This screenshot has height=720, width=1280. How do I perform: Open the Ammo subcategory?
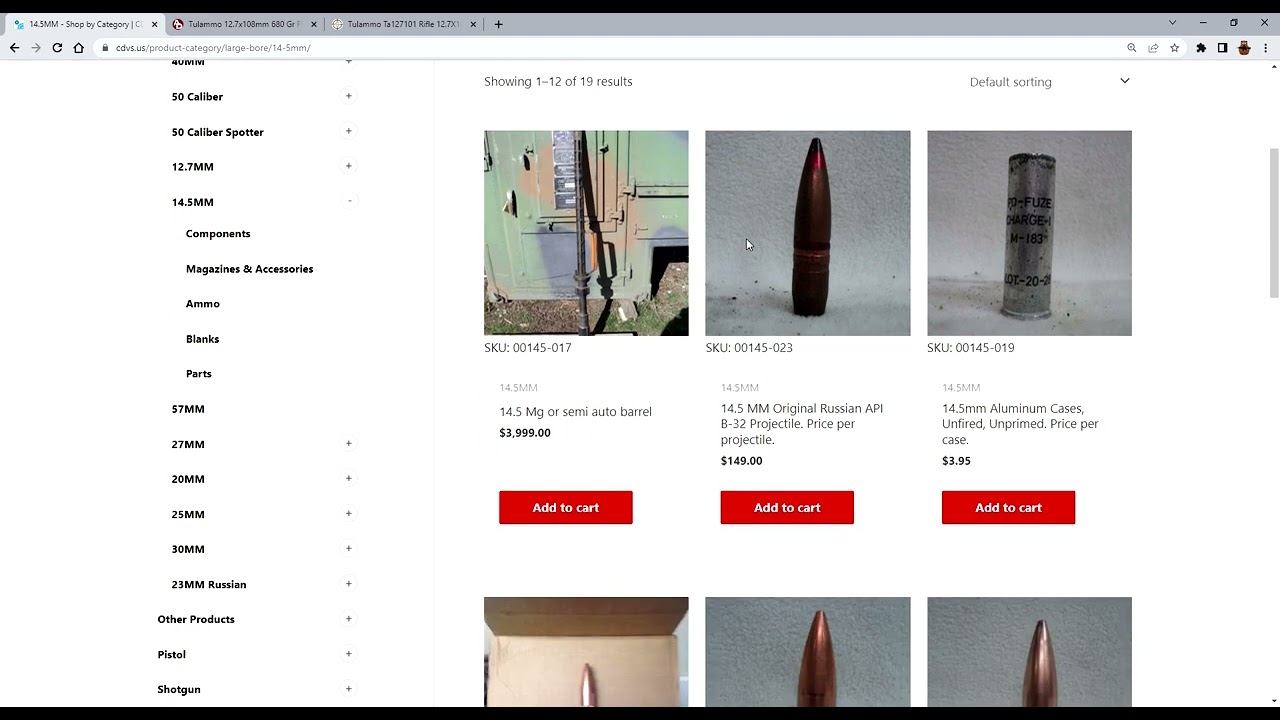202,304
